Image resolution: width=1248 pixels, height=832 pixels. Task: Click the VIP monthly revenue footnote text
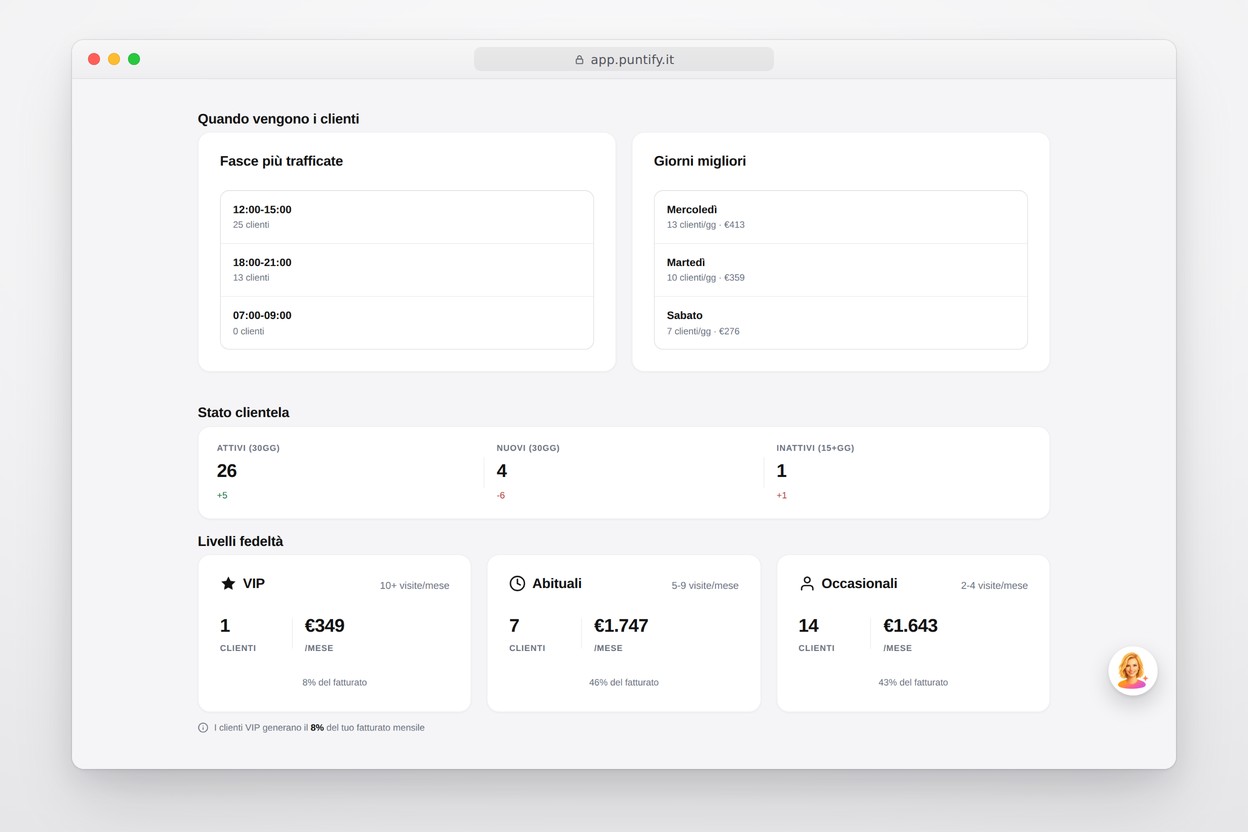319,728
